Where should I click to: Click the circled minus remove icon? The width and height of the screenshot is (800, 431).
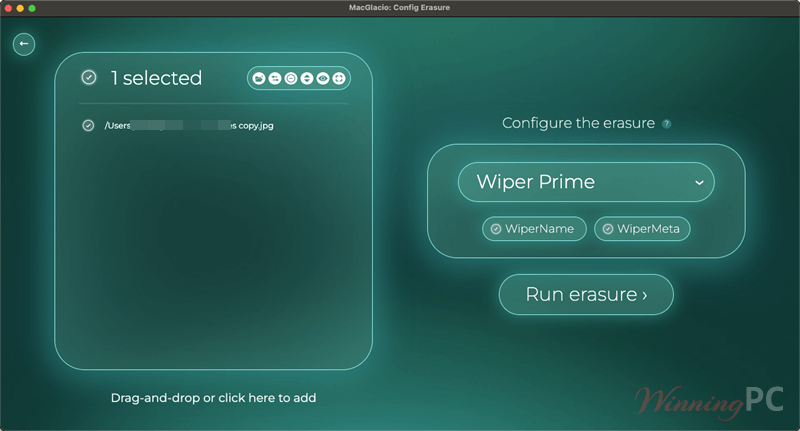pyautogui.click(x=291, y=79)
